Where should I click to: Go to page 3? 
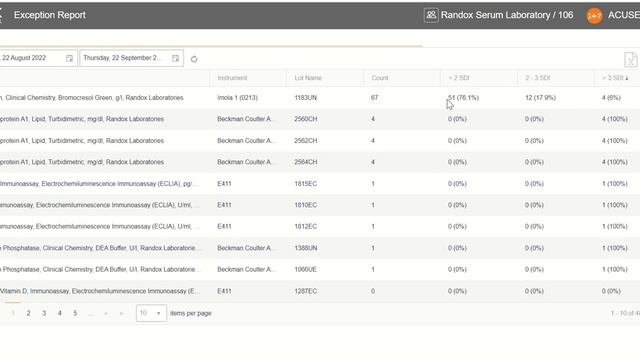44,313
